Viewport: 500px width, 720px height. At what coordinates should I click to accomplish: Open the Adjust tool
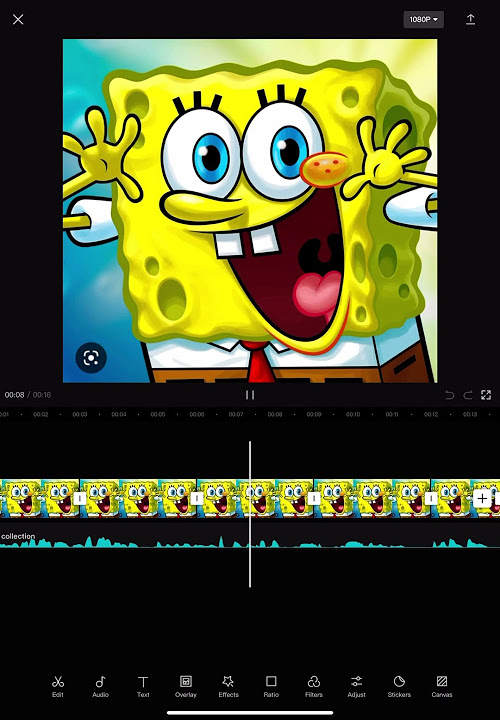356,686
